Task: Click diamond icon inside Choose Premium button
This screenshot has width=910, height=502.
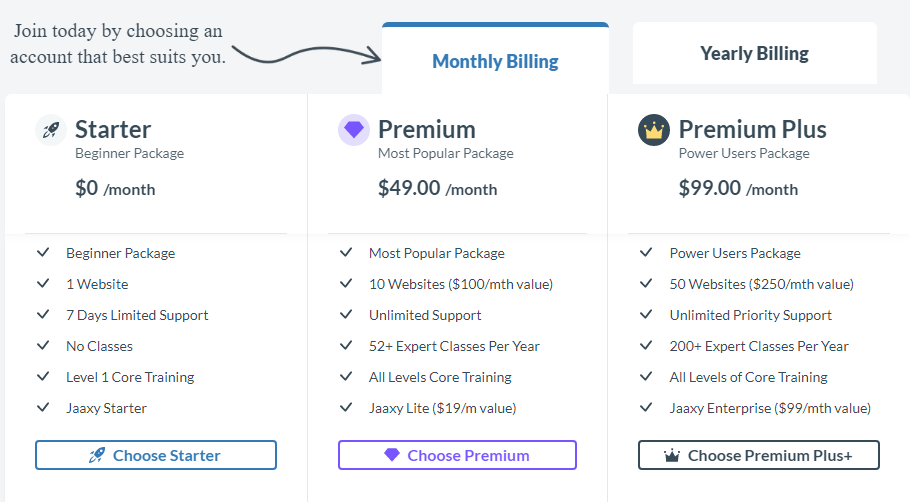Action: (x=392, y=455)
